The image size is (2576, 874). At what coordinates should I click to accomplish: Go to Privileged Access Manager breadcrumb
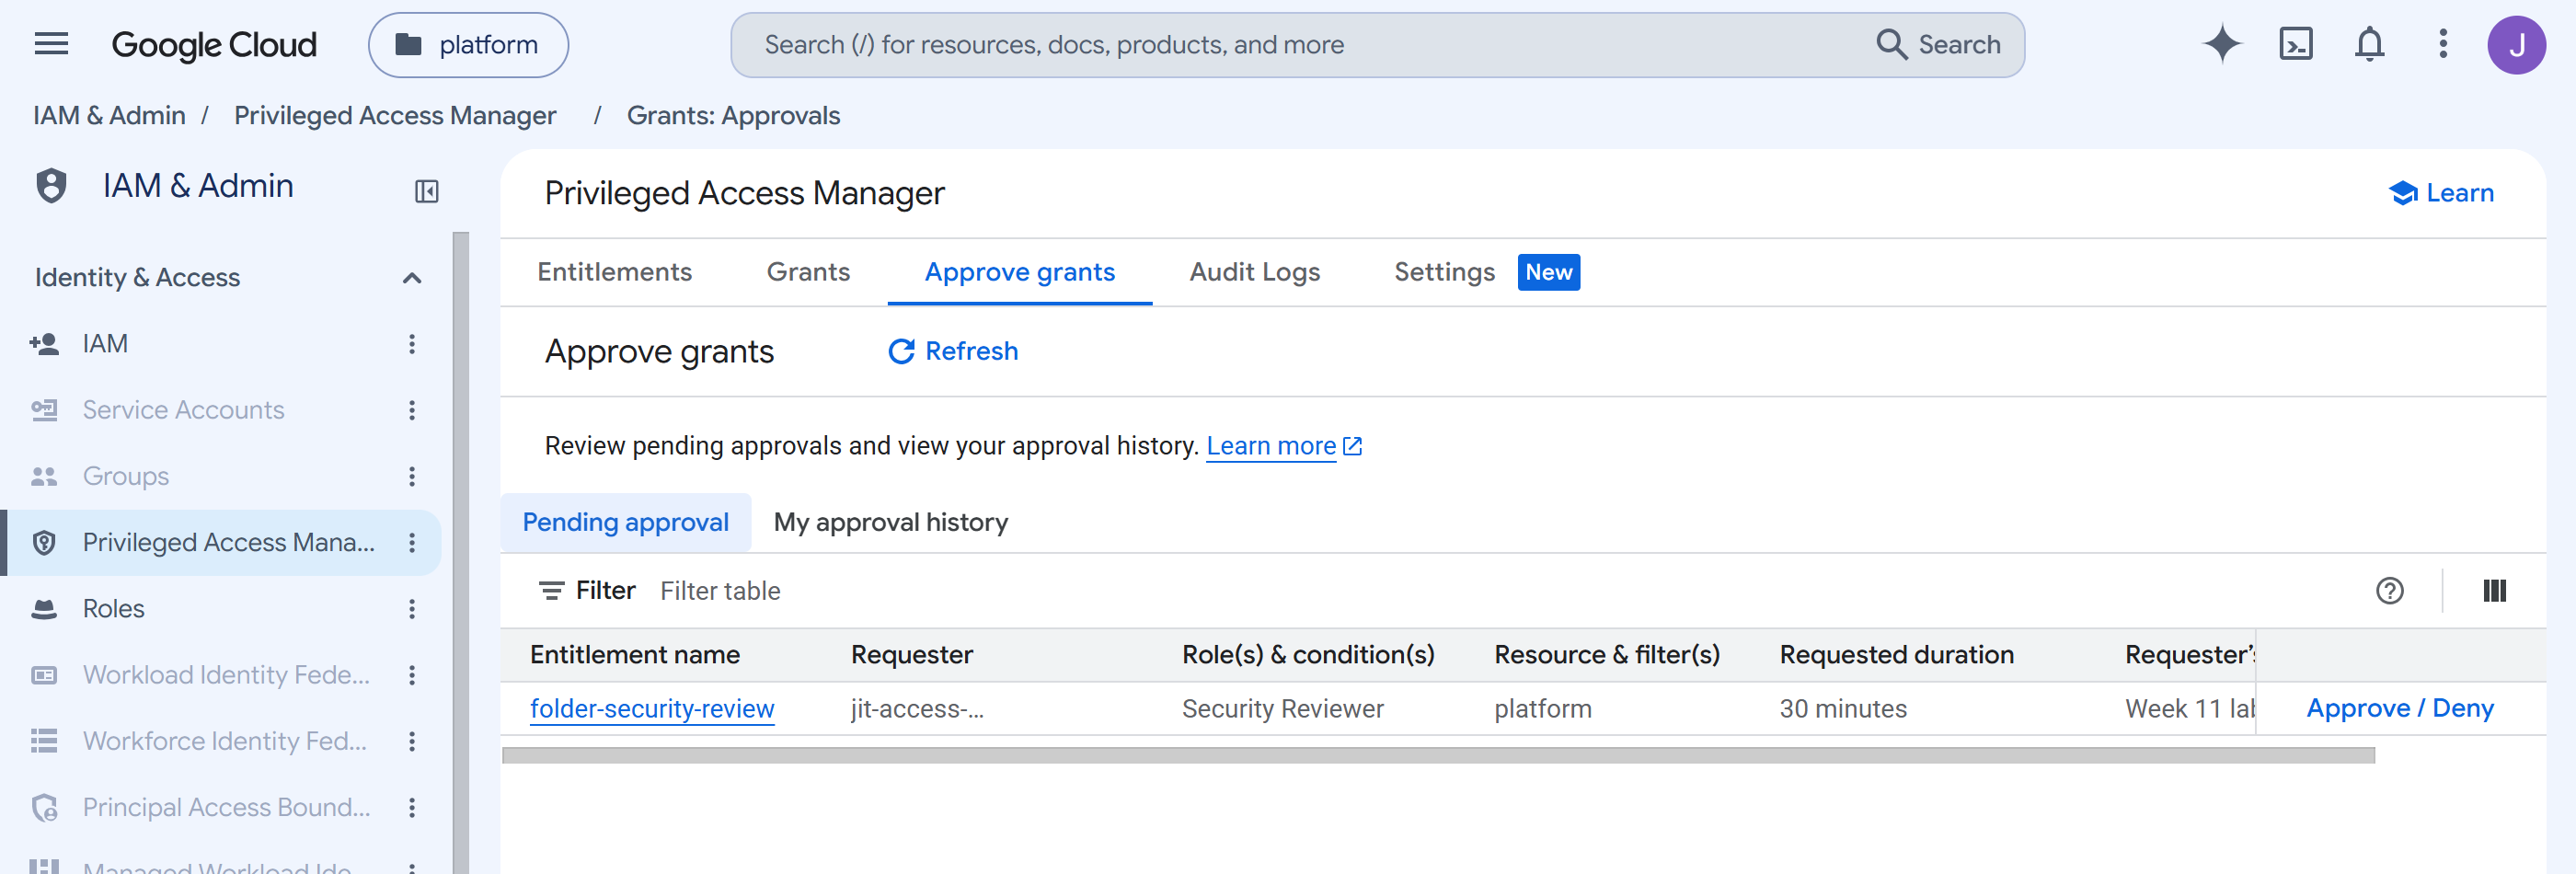(394, 116)
